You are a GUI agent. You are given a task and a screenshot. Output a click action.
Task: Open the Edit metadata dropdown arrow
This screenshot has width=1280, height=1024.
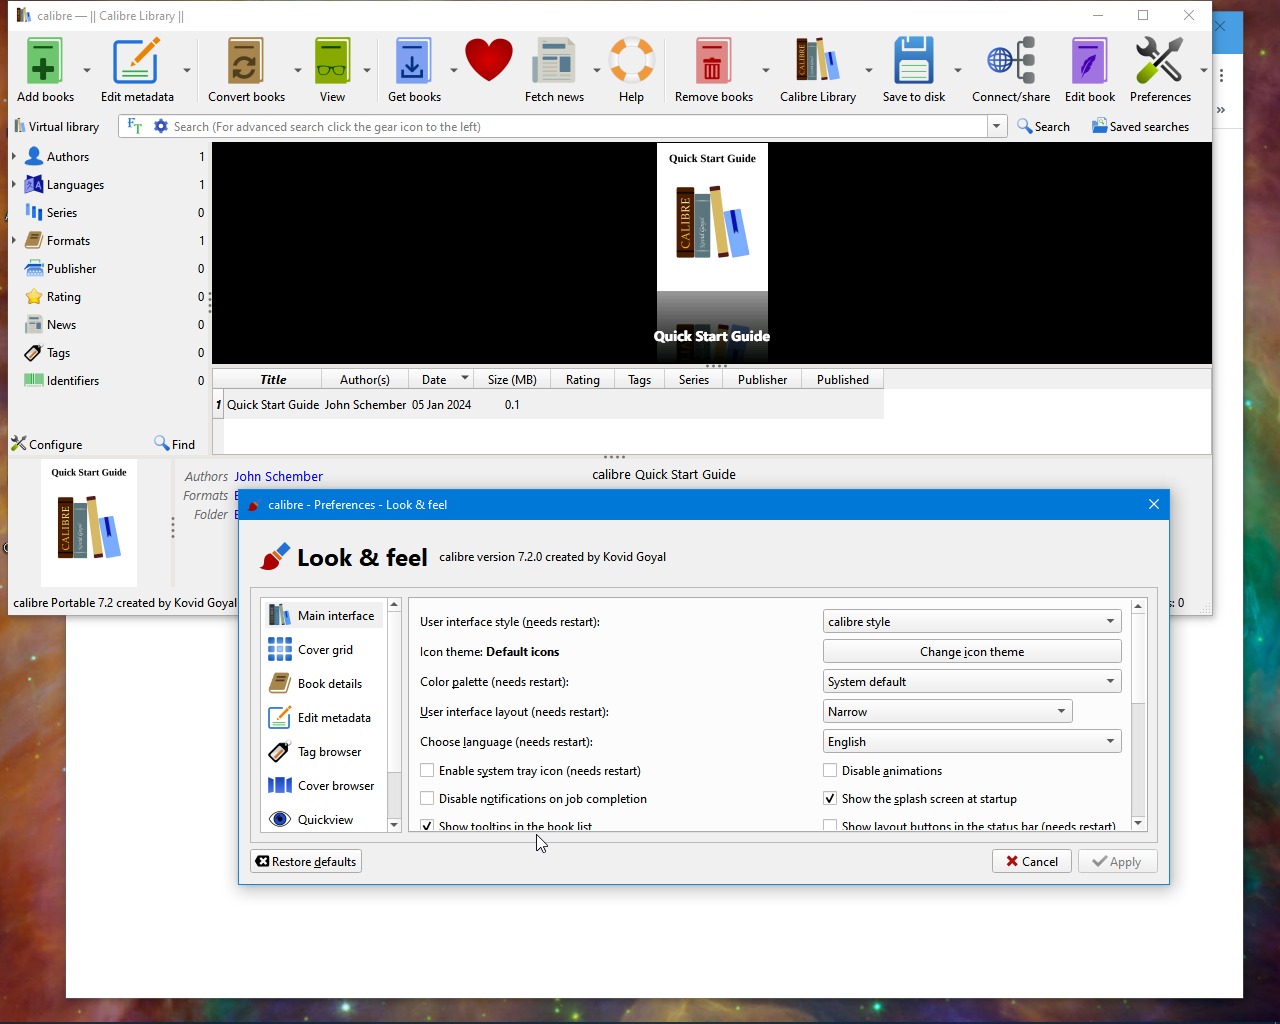[187, 70]
